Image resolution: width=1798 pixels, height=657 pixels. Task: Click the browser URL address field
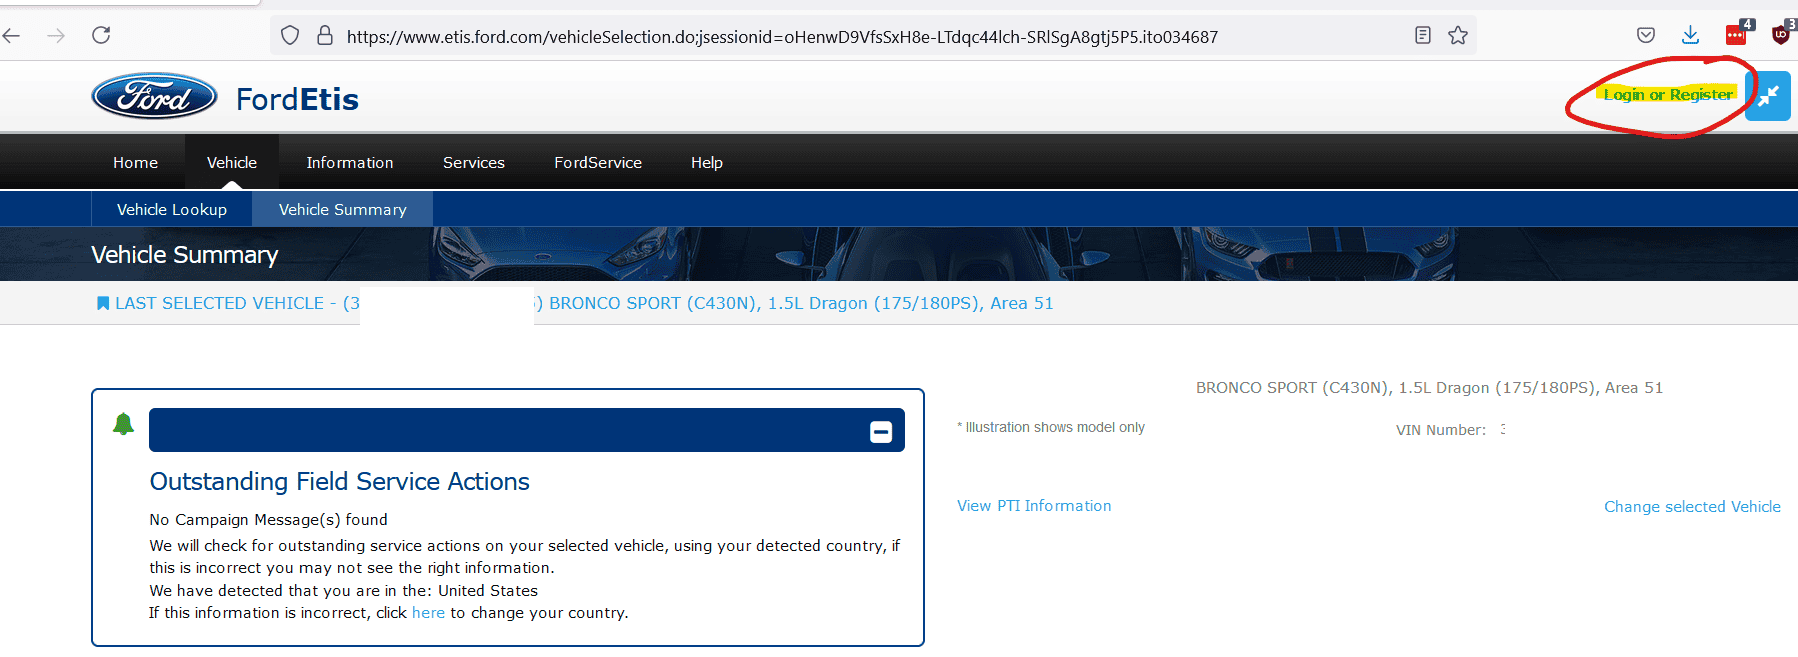tap(780, 37)
